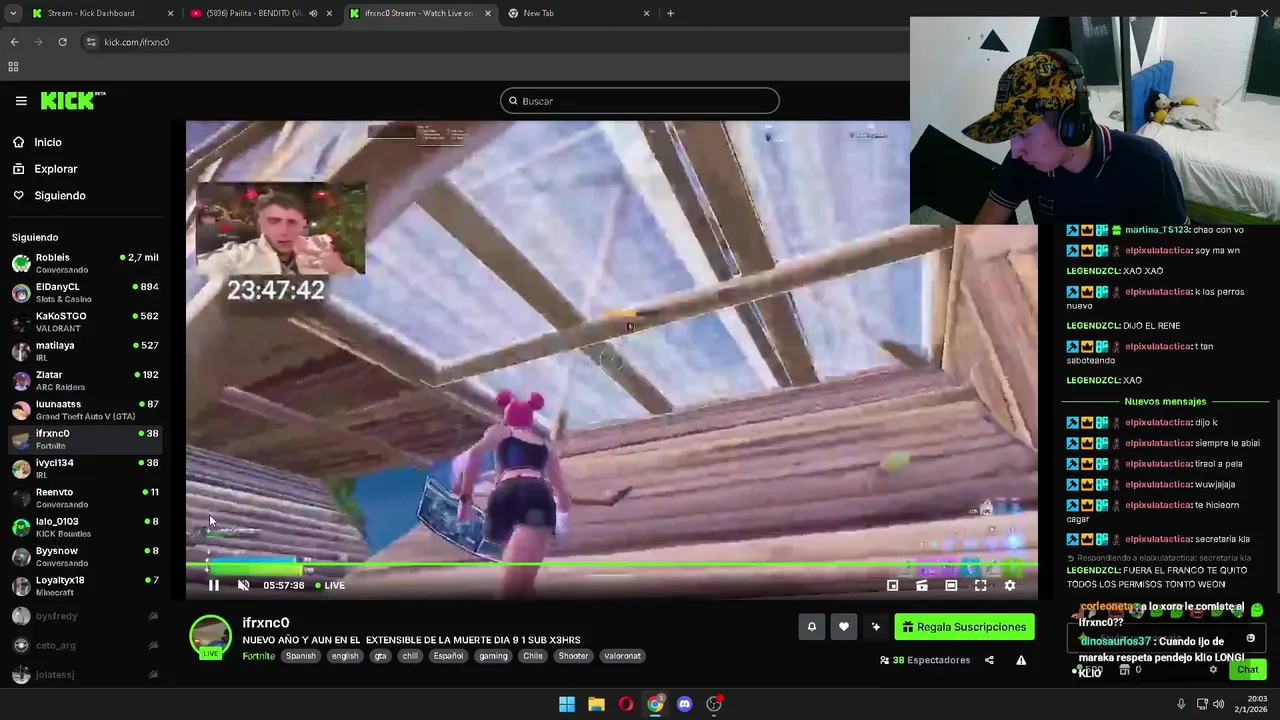Open the chat shop icon

click(x=1124, y=670)
